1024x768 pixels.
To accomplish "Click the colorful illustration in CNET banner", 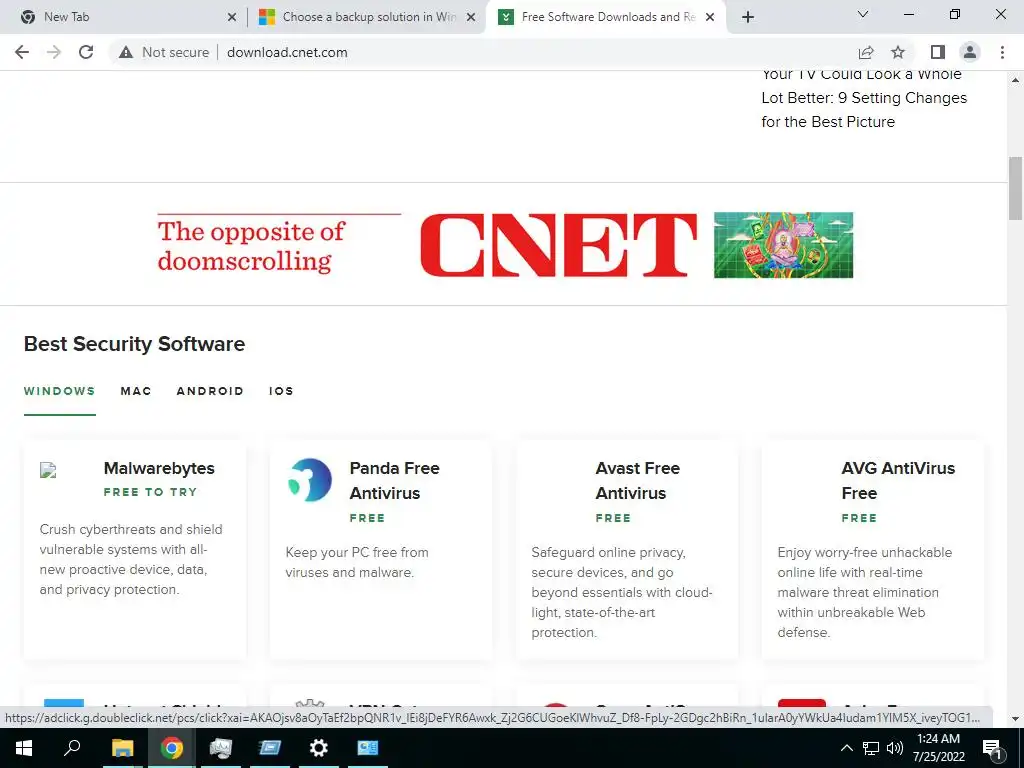I will pos(783,245).
